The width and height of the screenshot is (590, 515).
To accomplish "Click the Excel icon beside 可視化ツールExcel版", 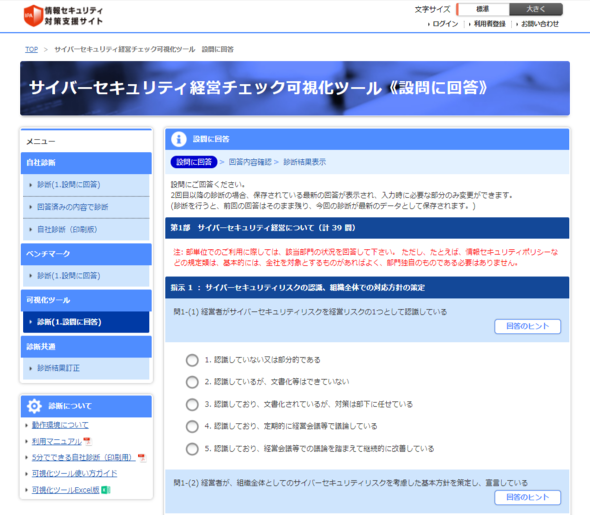I will coord(106,490).
